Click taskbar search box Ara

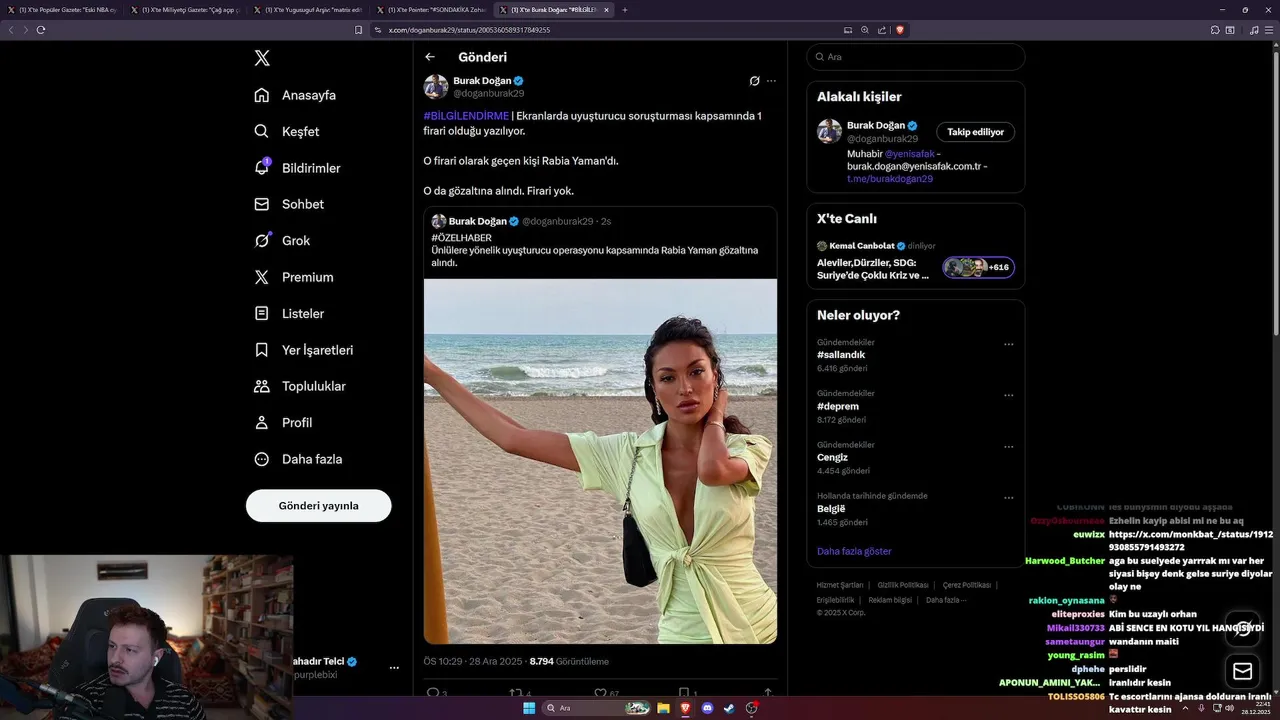[596, 708]
